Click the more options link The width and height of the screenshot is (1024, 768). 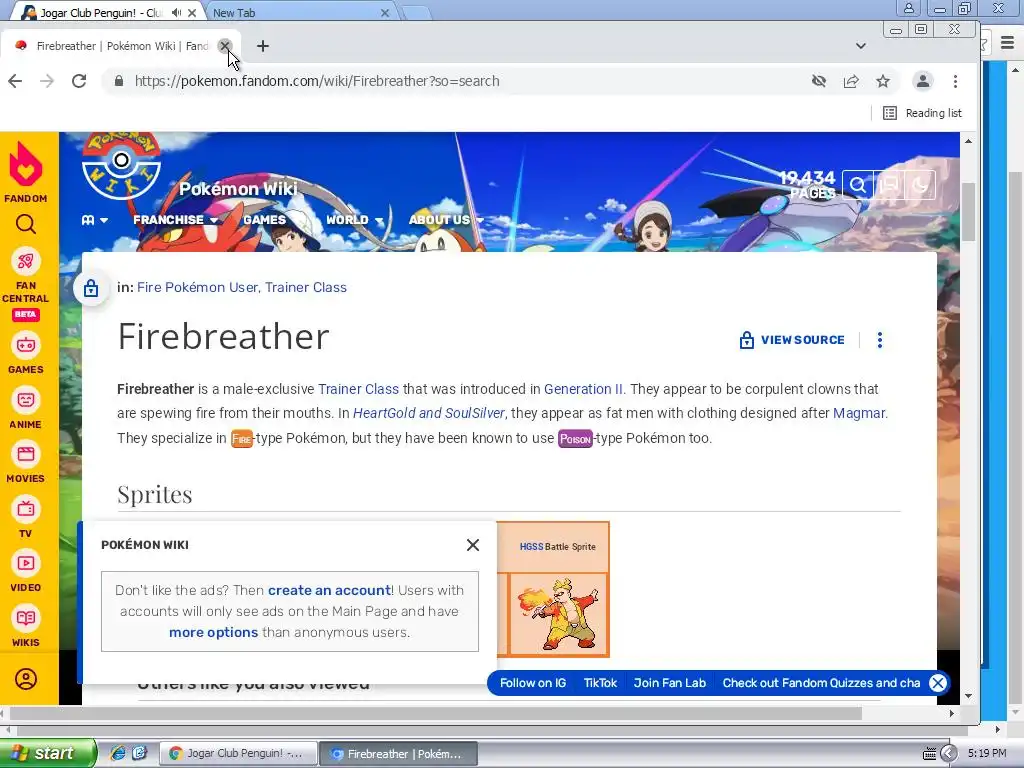(214, 632)
